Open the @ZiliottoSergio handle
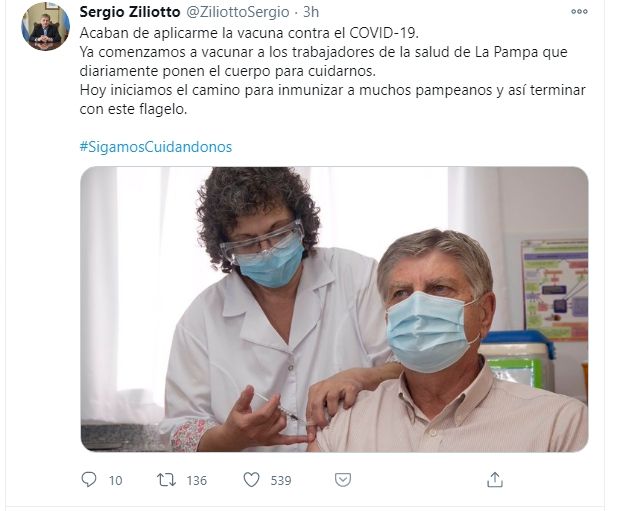 [237, 12]
